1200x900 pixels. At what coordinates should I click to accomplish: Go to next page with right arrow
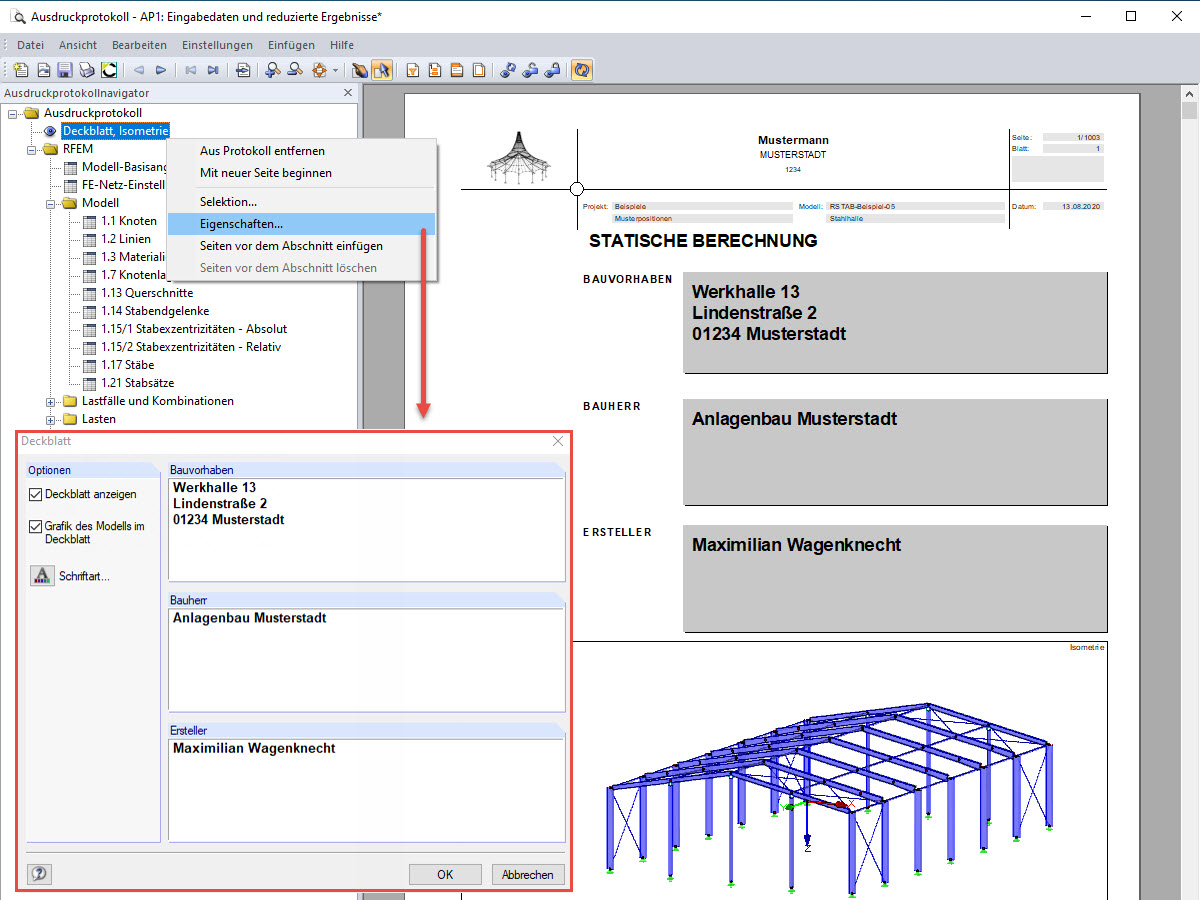pos(160,70)
